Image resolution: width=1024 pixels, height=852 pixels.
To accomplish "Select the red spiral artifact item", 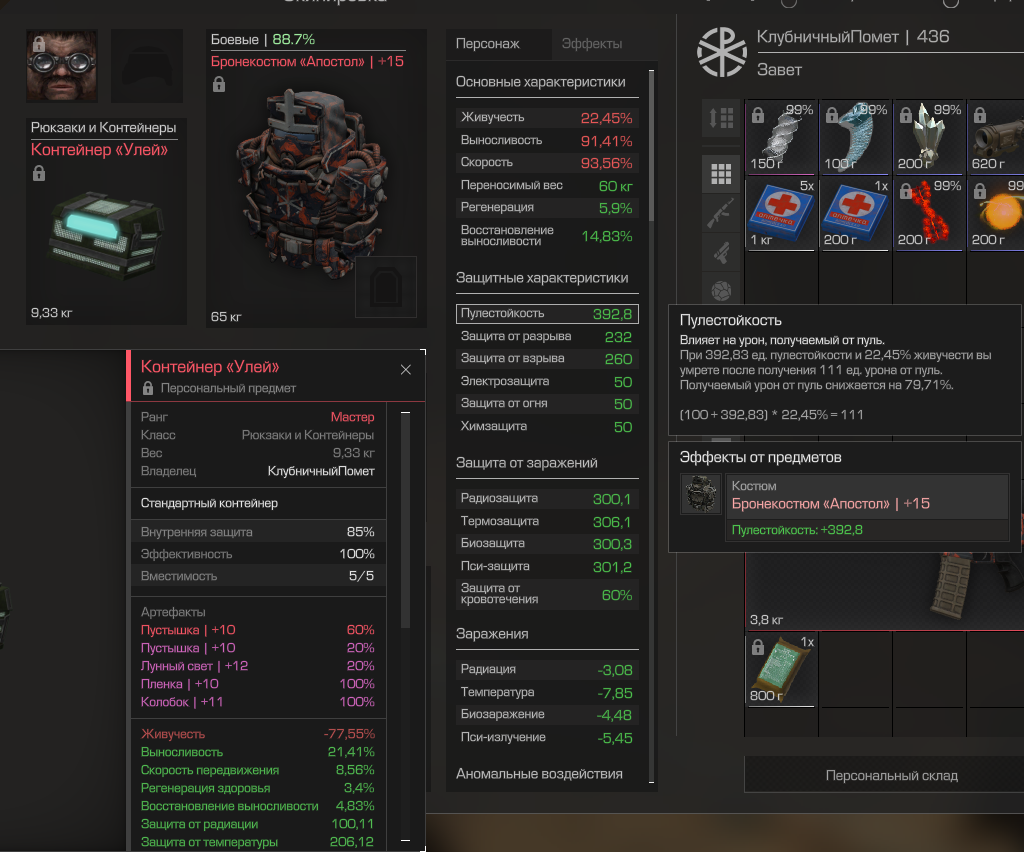I will (929, 213).
